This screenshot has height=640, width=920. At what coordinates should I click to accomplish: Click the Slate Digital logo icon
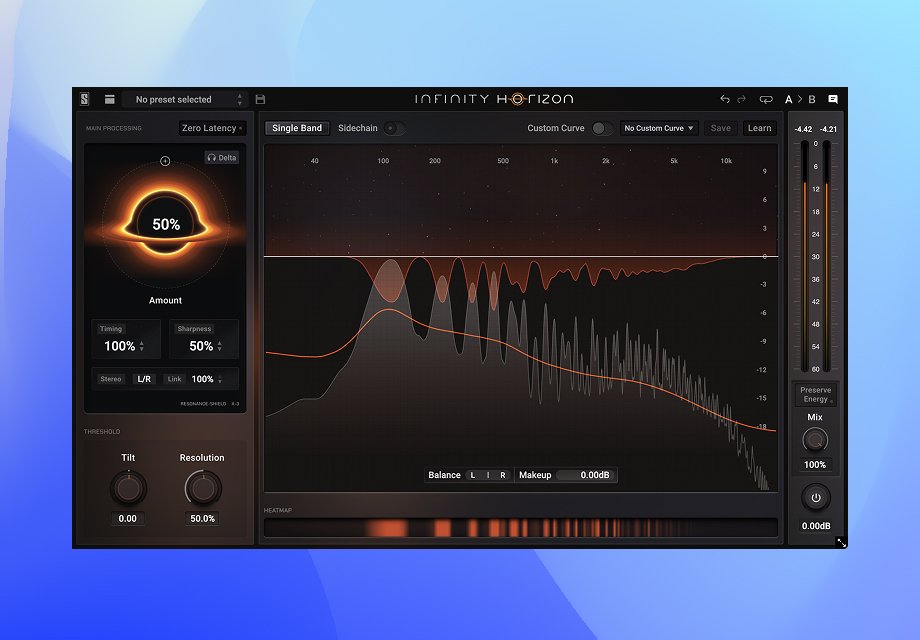84,99
